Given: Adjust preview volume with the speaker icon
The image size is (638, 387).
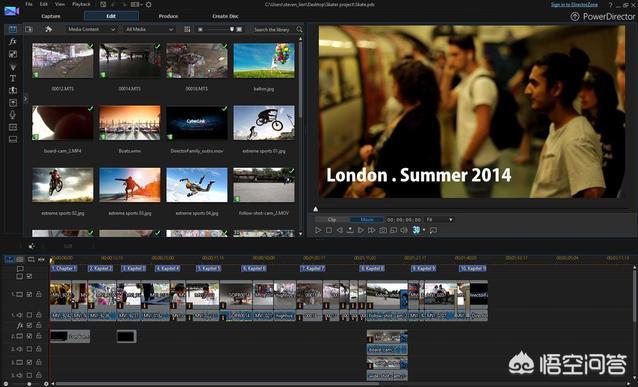Looking at the screenshot, I should tap(404, 230).
